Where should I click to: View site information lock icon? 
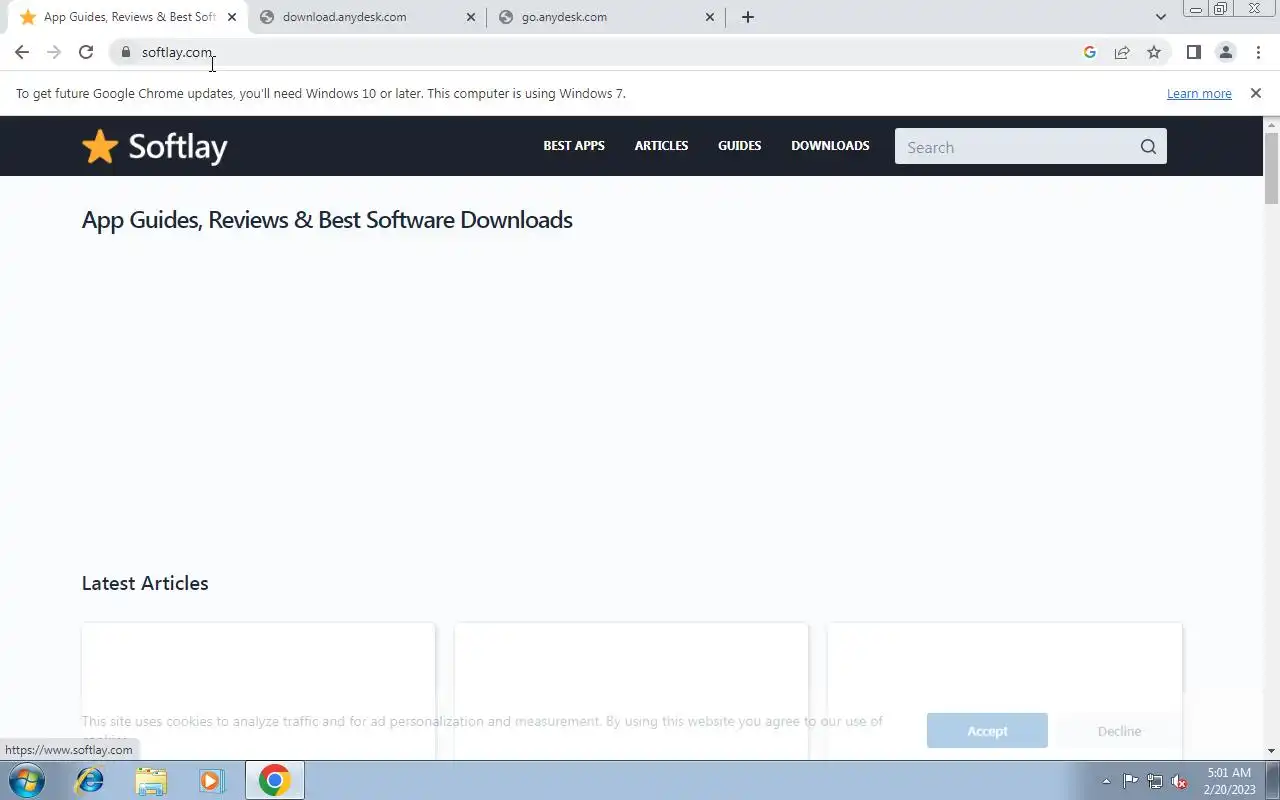(x=126, y=52)
